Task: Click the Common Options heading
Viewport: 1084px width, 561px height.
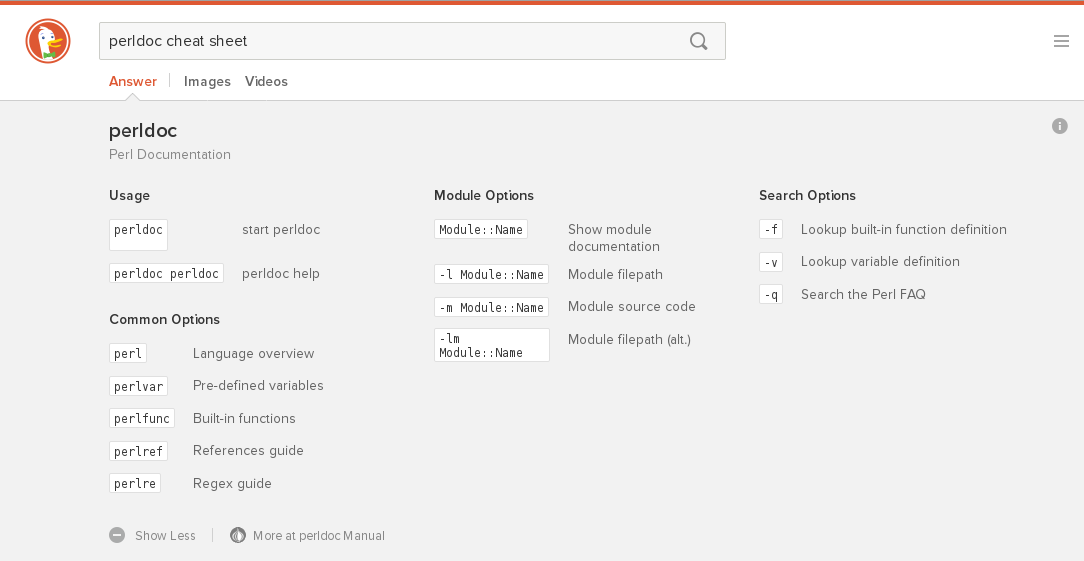Action: click(x=165, y=319)
